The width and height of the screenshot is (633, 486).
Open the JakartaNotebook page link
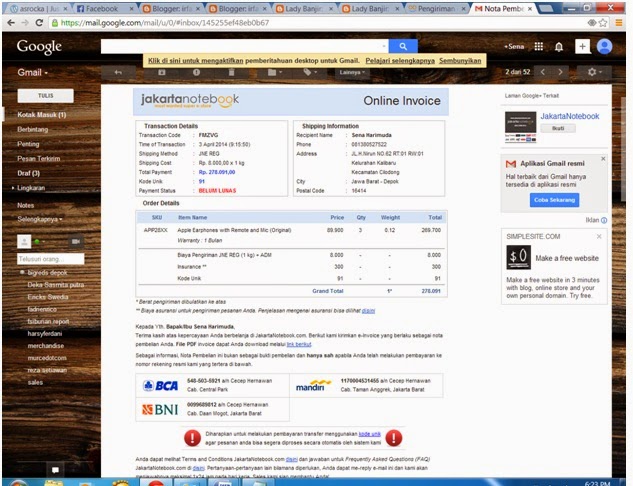click(570, 116)
